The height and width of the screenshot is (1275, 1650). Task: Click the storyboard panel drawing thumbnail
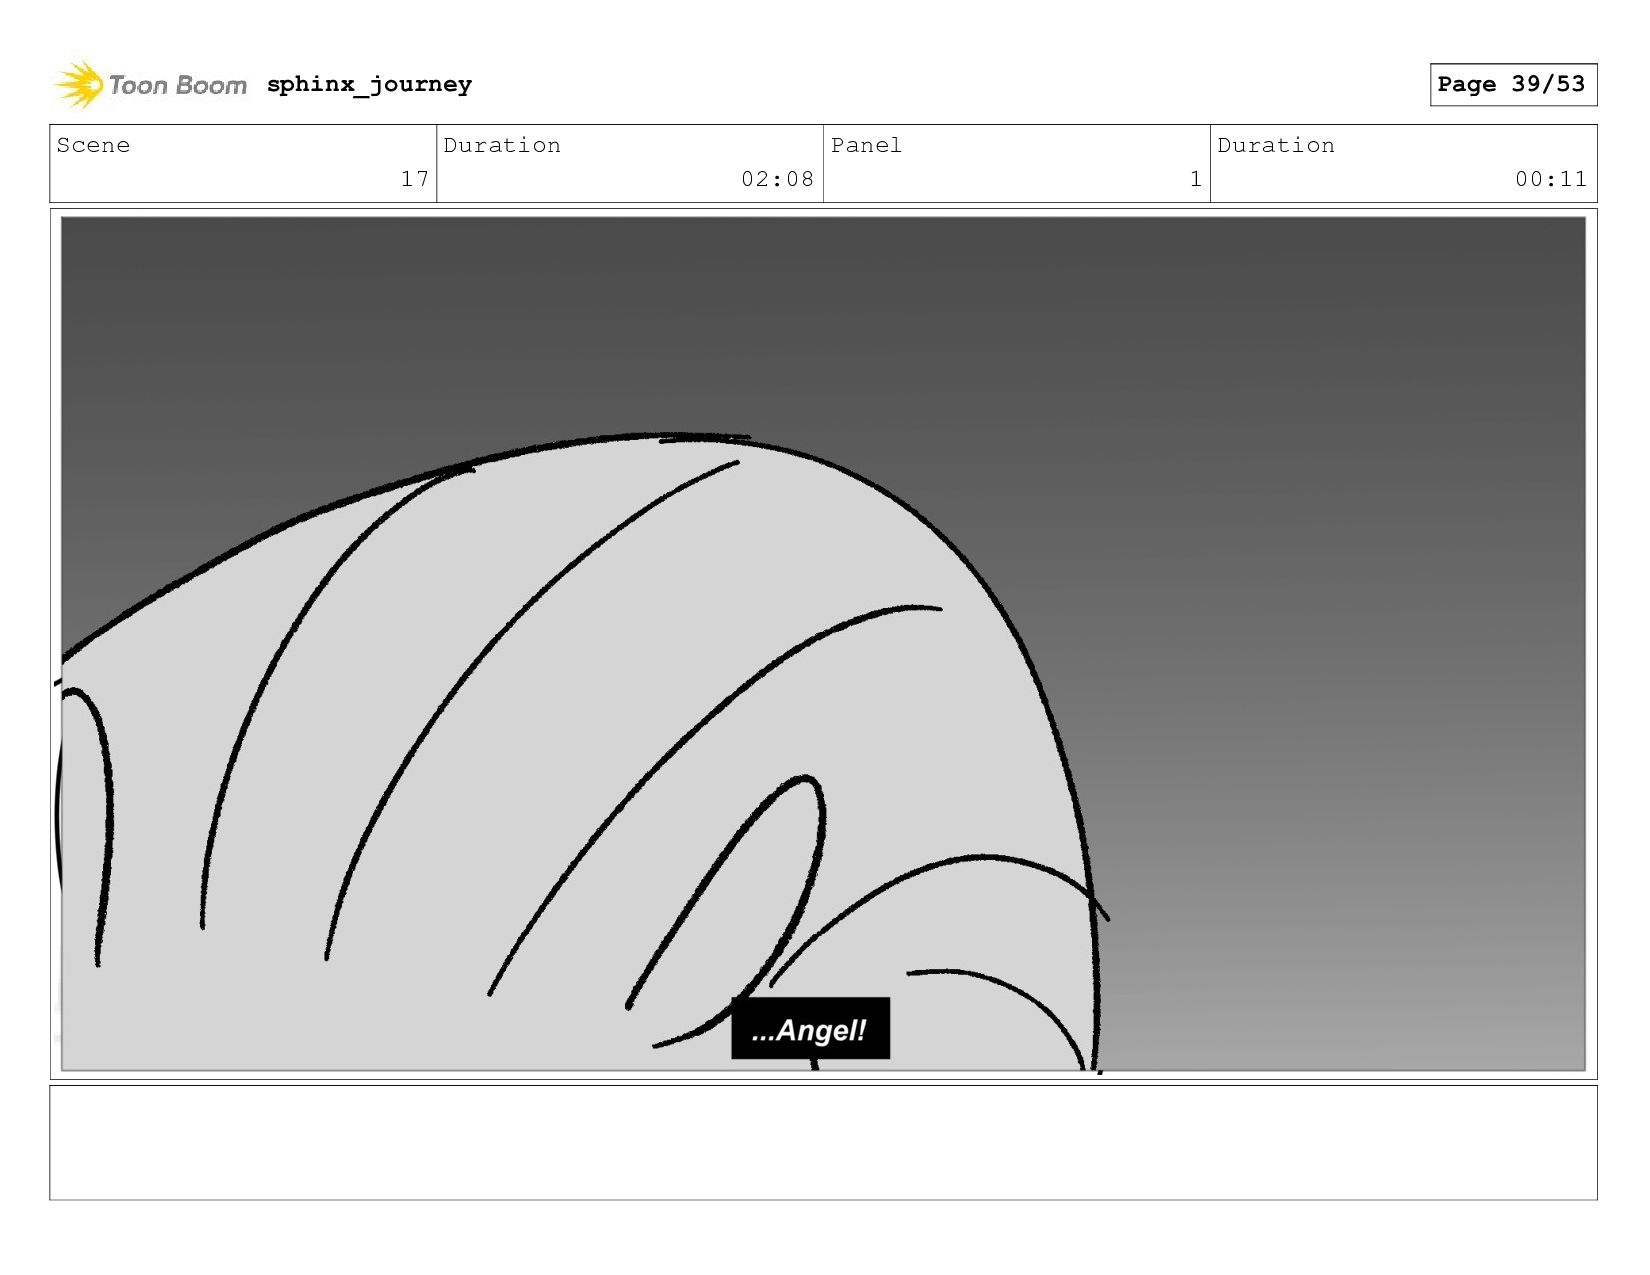[823, 644]
